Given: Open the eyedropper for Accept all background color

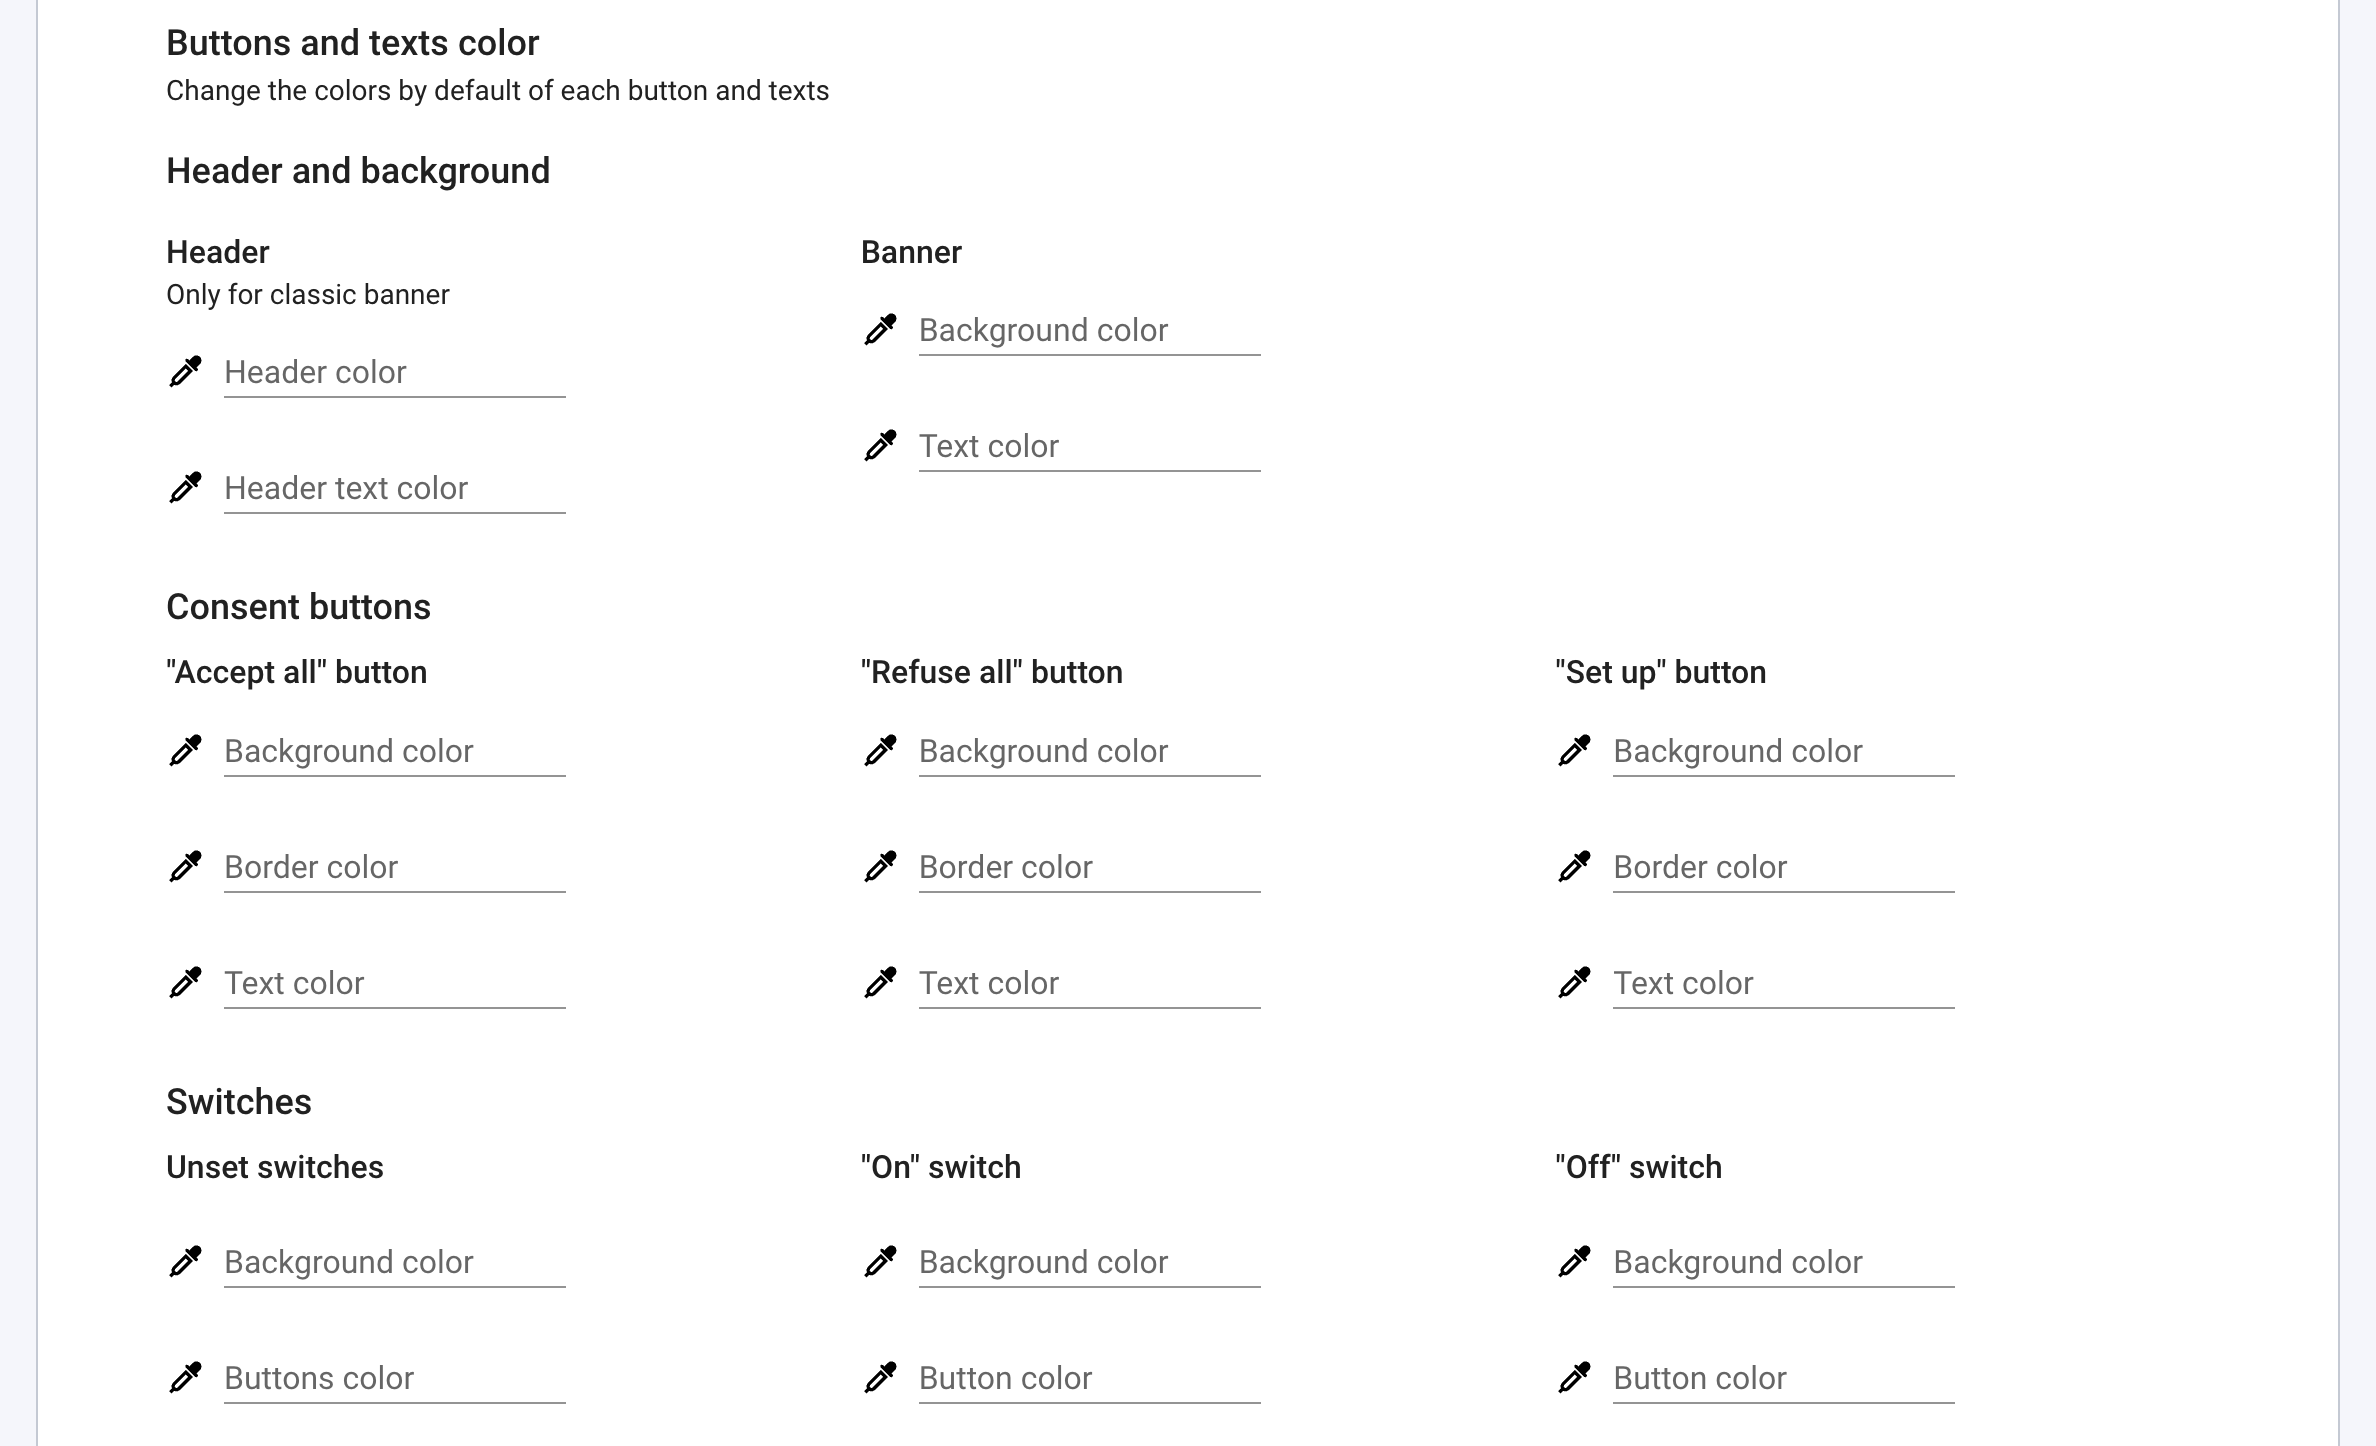Looking at the screenshot, I should (186, 751).
